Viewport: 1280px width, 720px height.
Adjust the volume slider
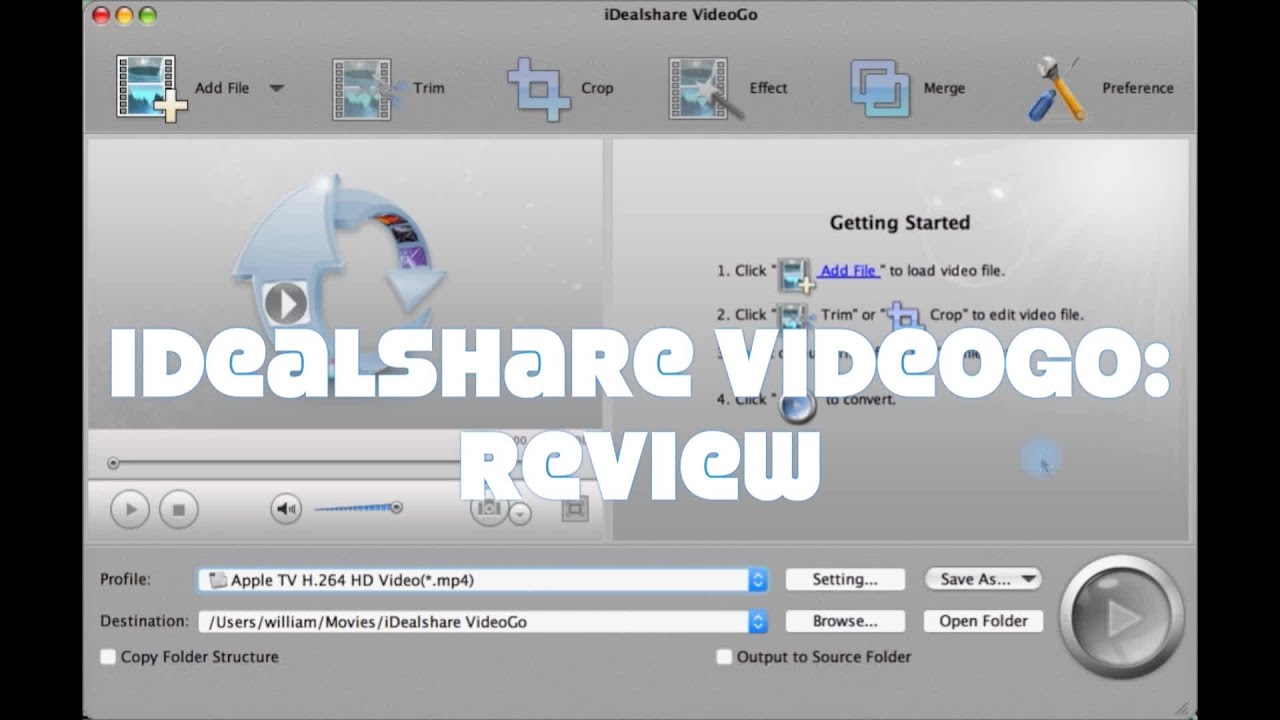[358, 508]
